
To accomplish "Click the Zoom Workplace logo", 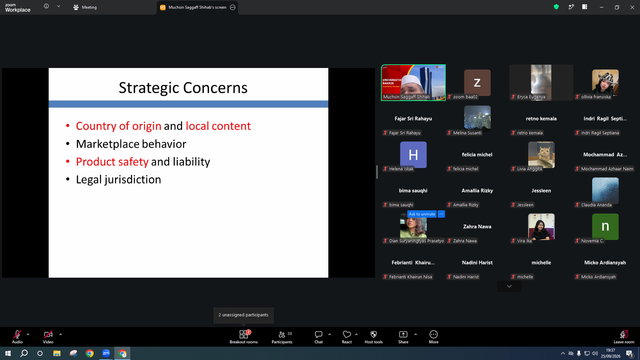I will (18, 7).
